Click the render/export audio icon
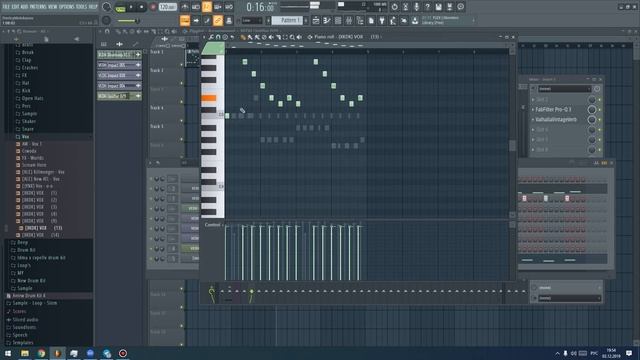Viewport: 640px width, 360px height. [x=449, y=7]
